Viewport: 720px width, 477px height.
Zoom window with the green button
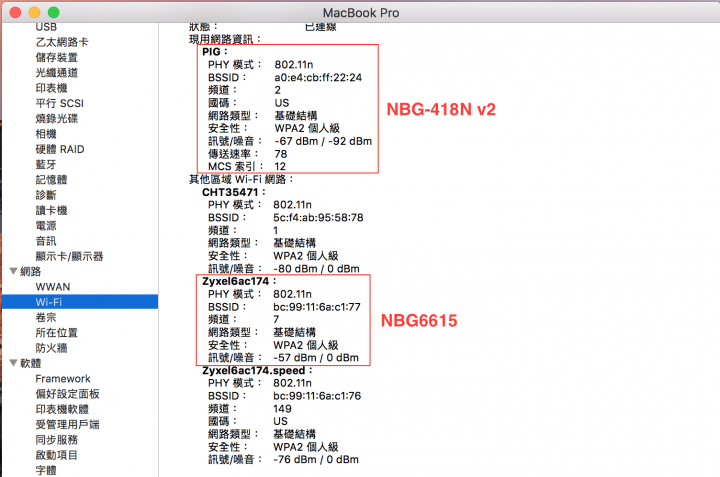point(54,12)
